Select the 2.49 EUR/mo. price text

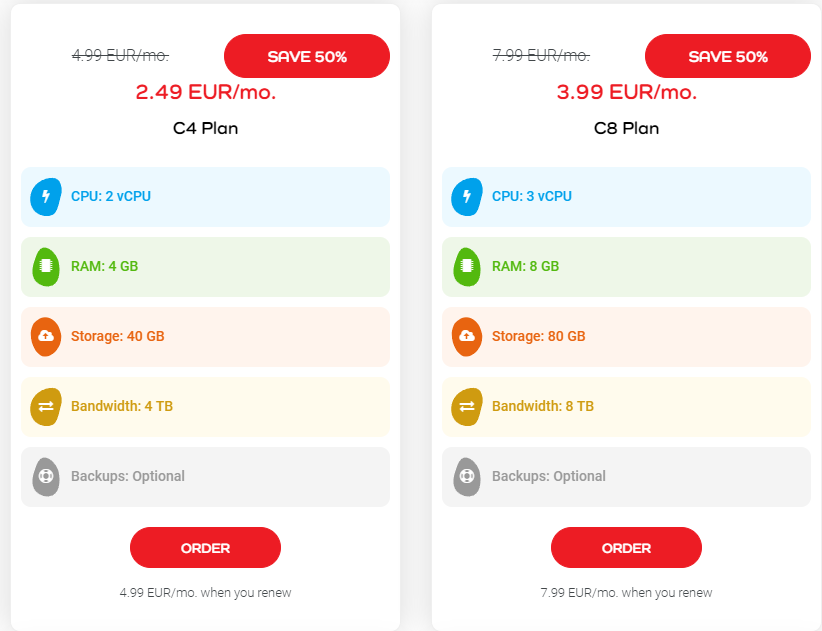click(205, 93)
